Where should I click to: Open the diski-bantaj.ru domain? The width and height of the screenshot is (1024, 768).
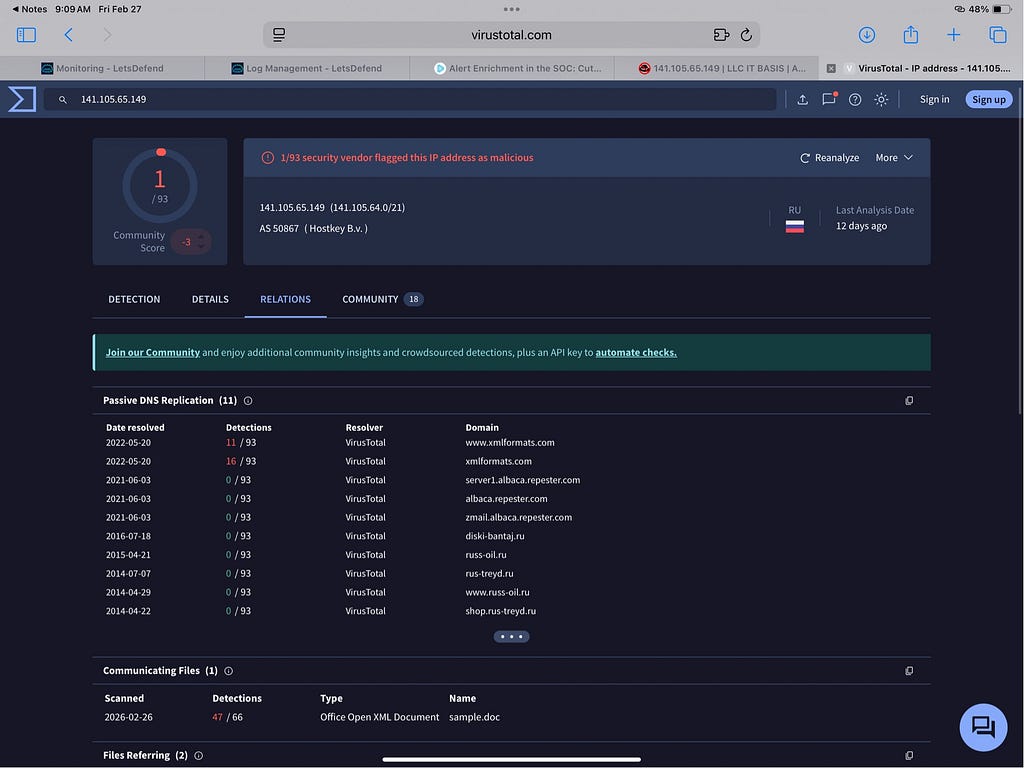[x=495, y=536]
